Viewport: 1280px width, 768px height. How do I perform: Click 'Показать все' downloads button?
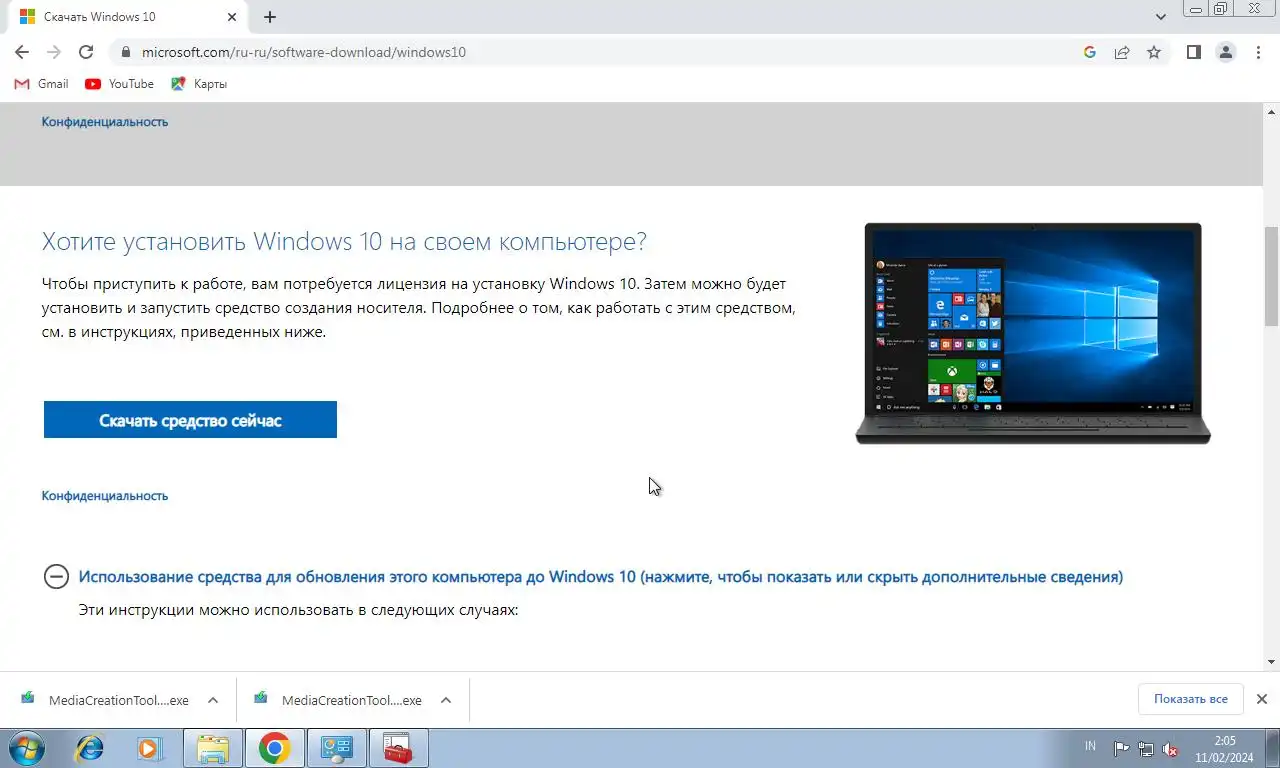click(x=1190, y=699)
